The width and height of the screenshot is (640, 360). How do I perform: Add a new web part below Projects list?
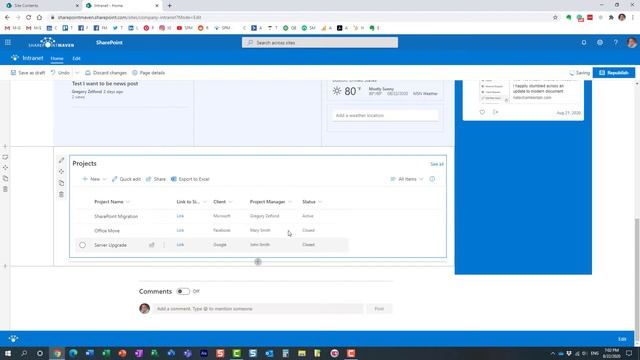pyautogui.click(x=258, y=262)
